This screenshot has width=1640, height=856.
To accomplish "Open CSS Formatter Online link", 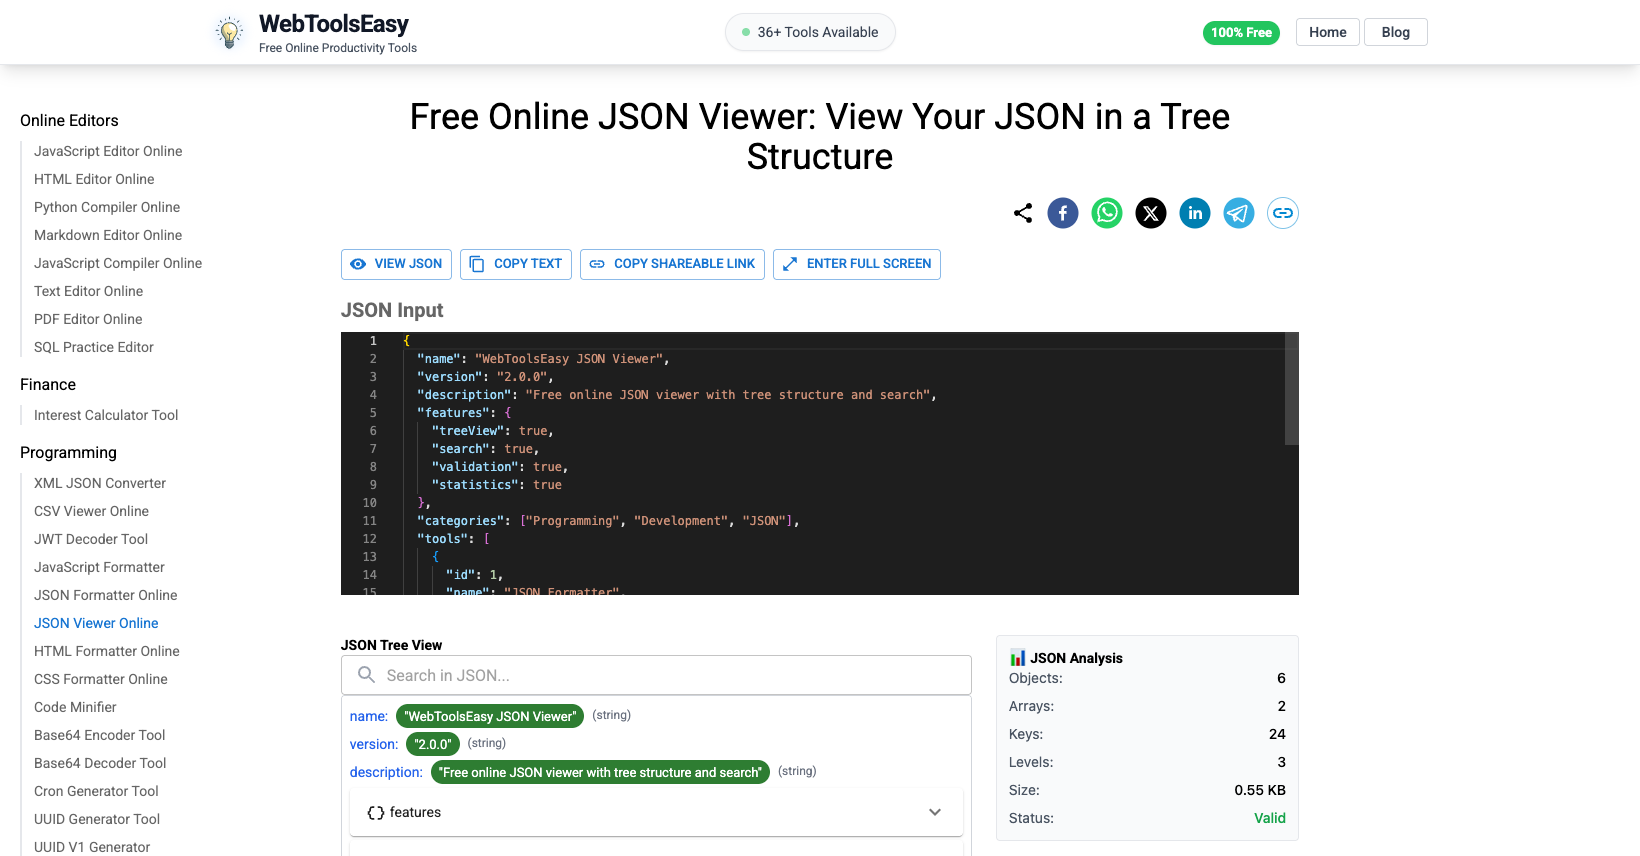I will click(101, 679).
